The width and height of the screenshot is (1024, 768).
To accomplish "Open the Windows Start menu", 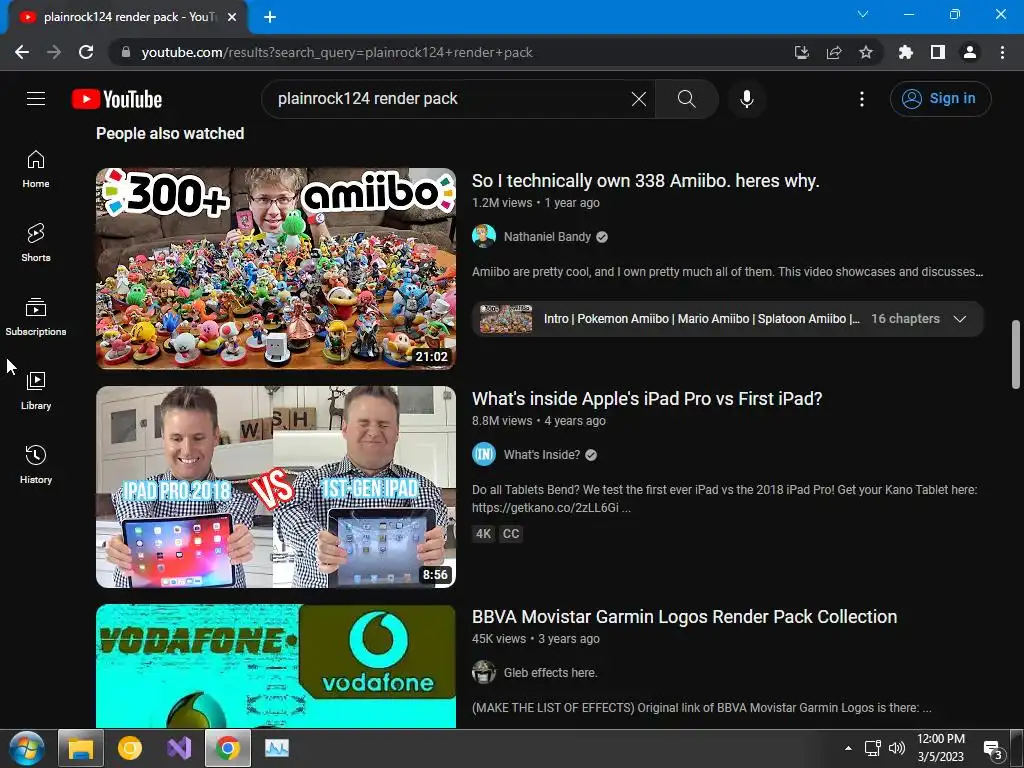I will 27,748.
